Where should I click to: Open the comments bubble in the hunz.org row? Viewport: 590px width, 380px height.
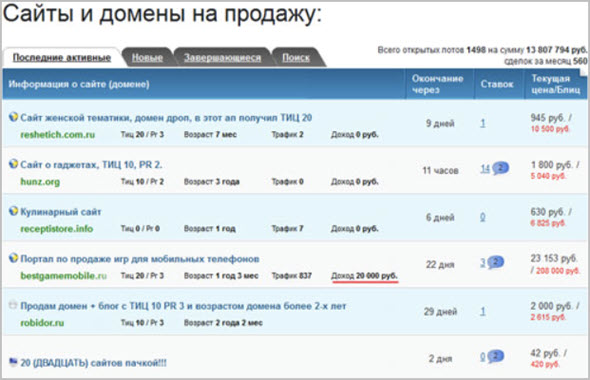[x=500, y=168]
